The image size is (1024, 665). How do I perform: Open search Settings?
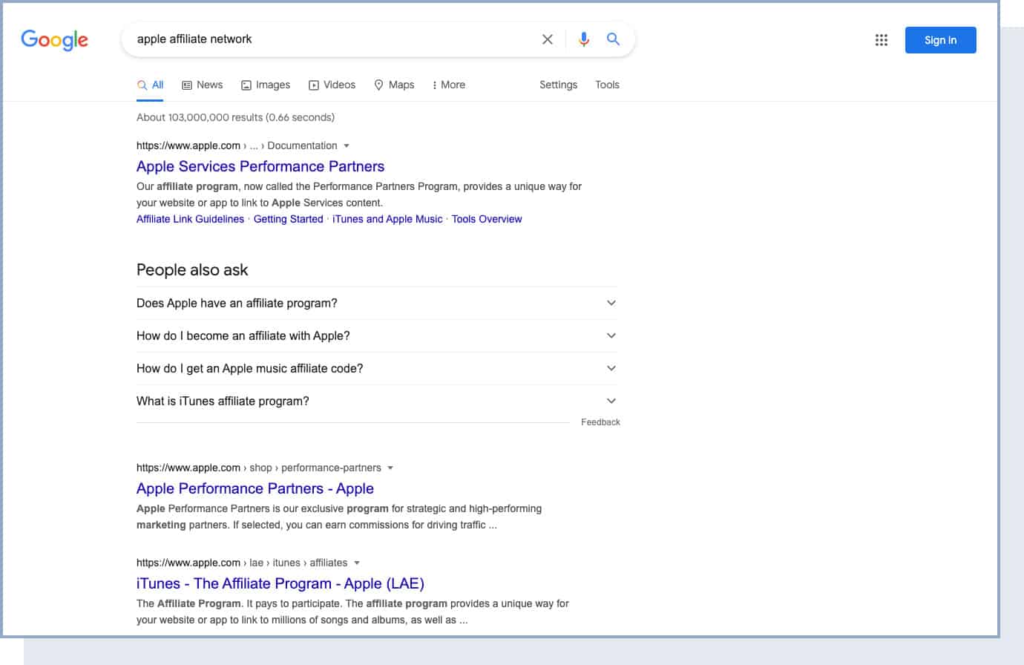click(558, 85)
